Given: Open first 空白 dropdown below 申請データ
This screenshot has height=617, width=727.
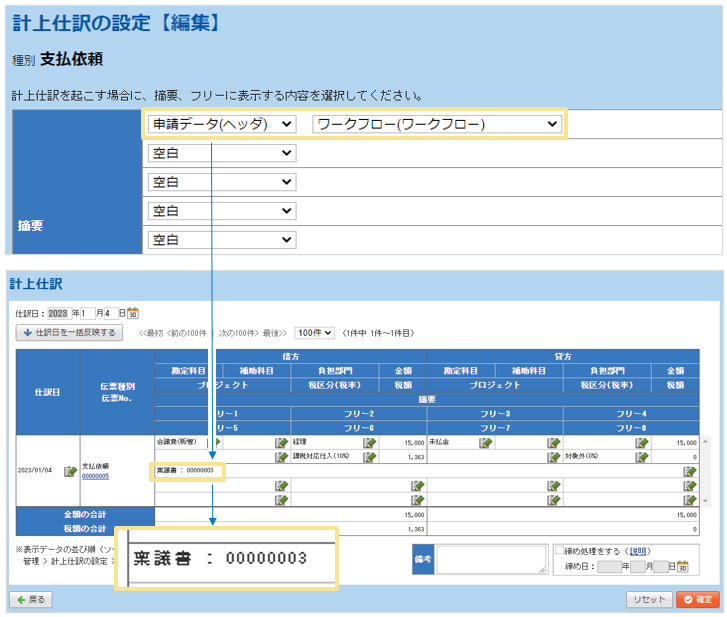Looking at the screenshot, I should (222, 153).
